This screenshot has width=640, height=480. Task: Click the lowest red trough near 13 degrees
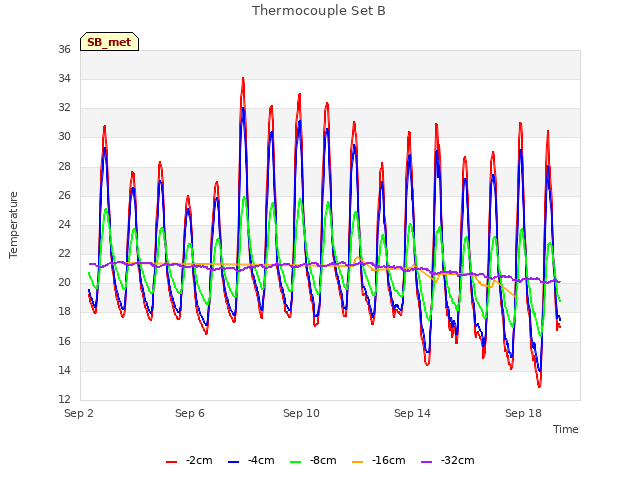[x=539, y=385]
